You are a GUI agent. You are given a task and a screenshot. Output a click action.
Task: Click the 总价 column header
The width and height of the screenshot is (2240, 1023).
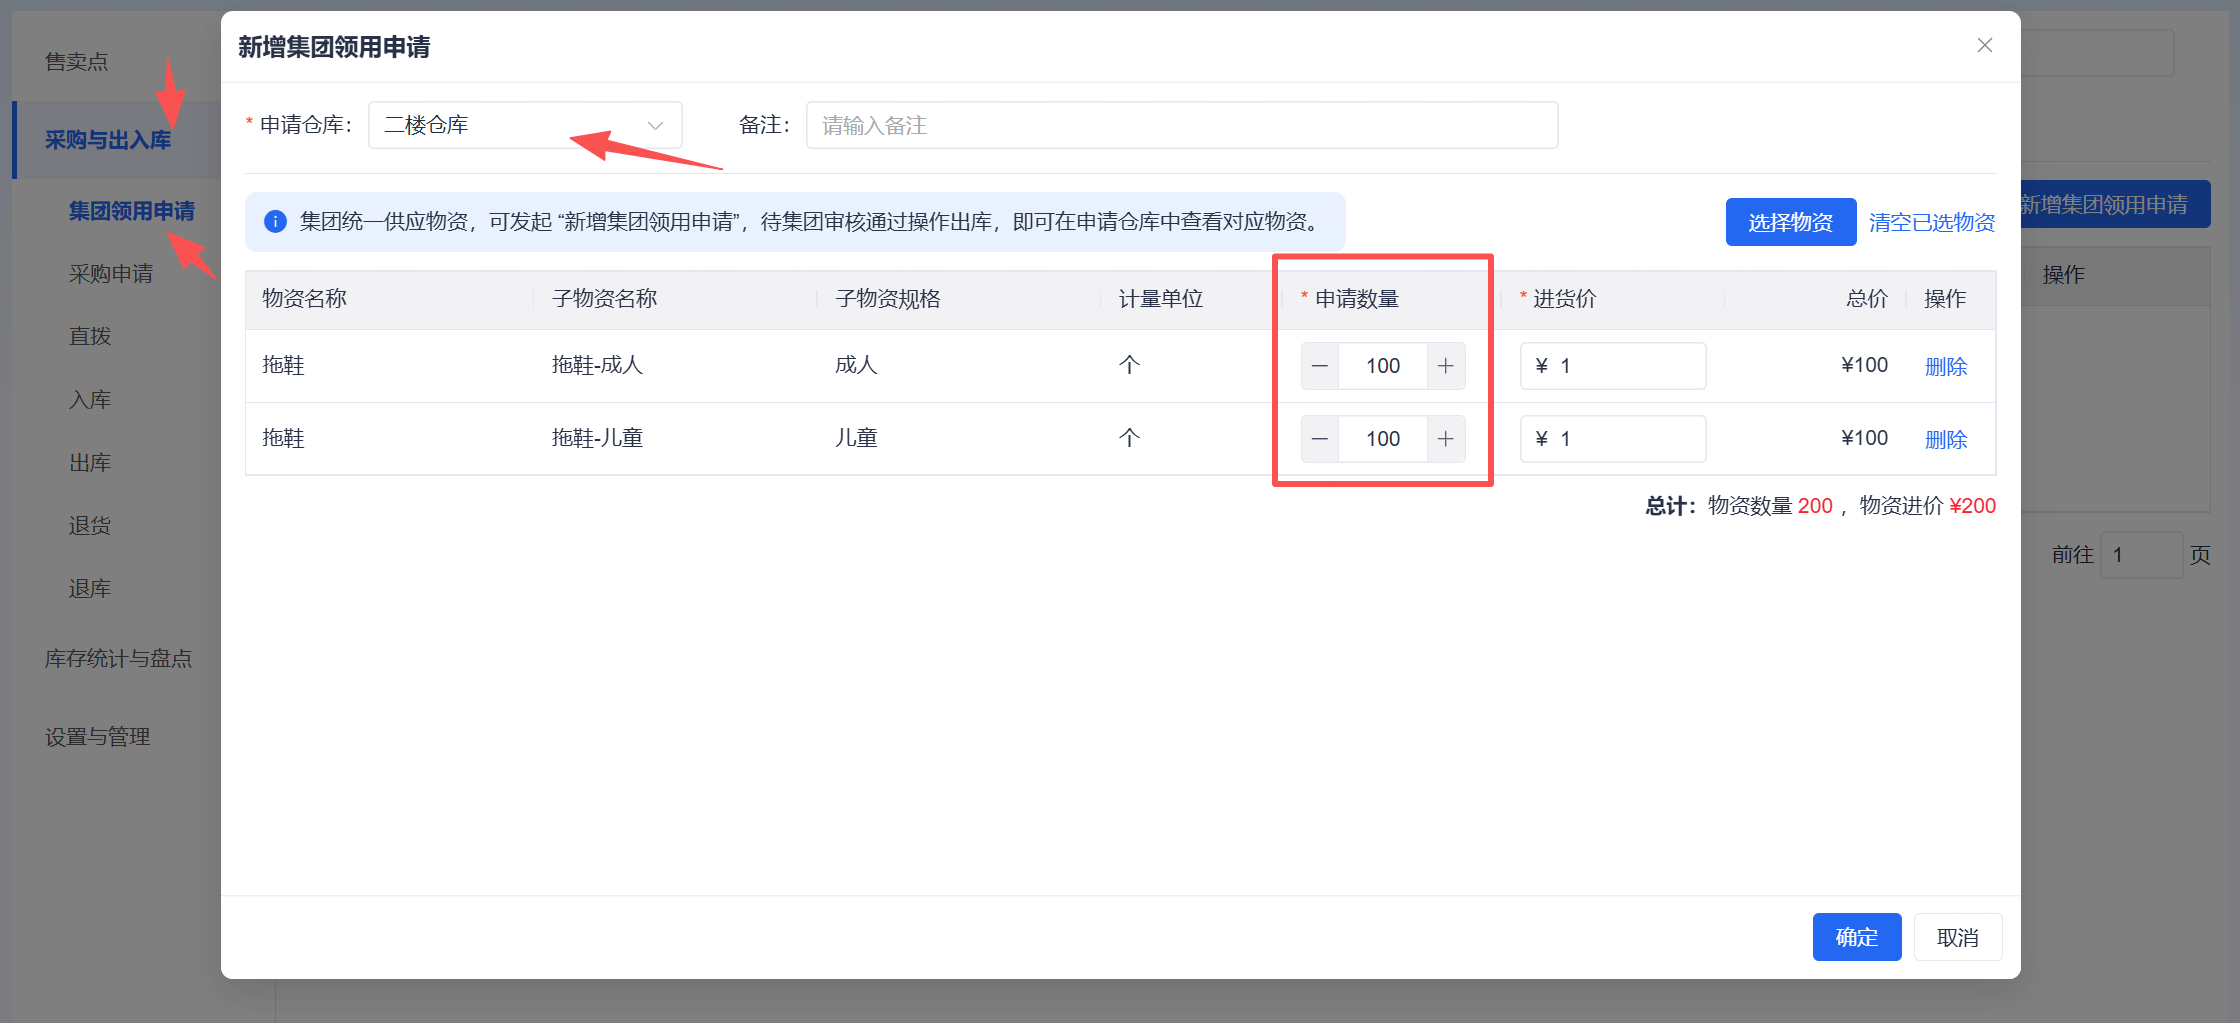coord(1867,299)
